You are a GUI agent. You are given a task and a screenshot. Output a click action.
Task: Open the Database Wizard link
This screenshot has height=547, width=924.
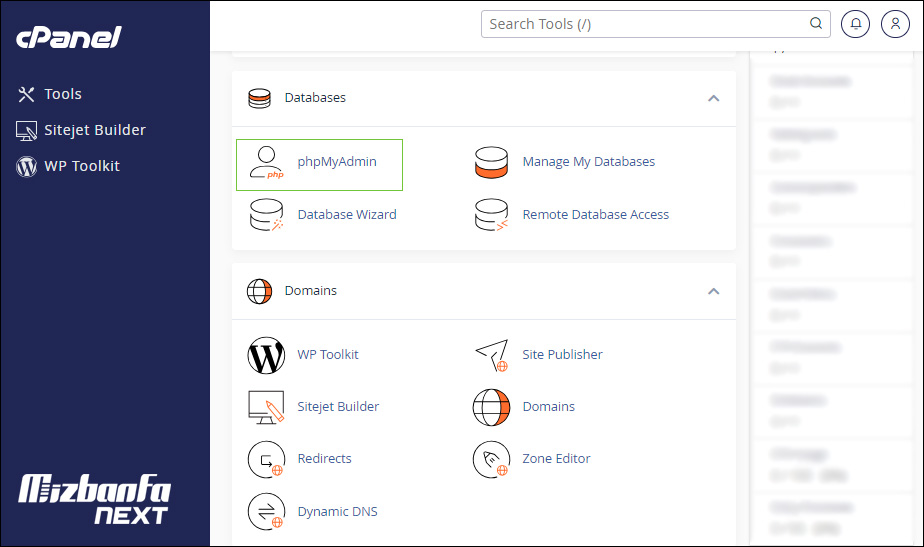(x=347, y=215)
